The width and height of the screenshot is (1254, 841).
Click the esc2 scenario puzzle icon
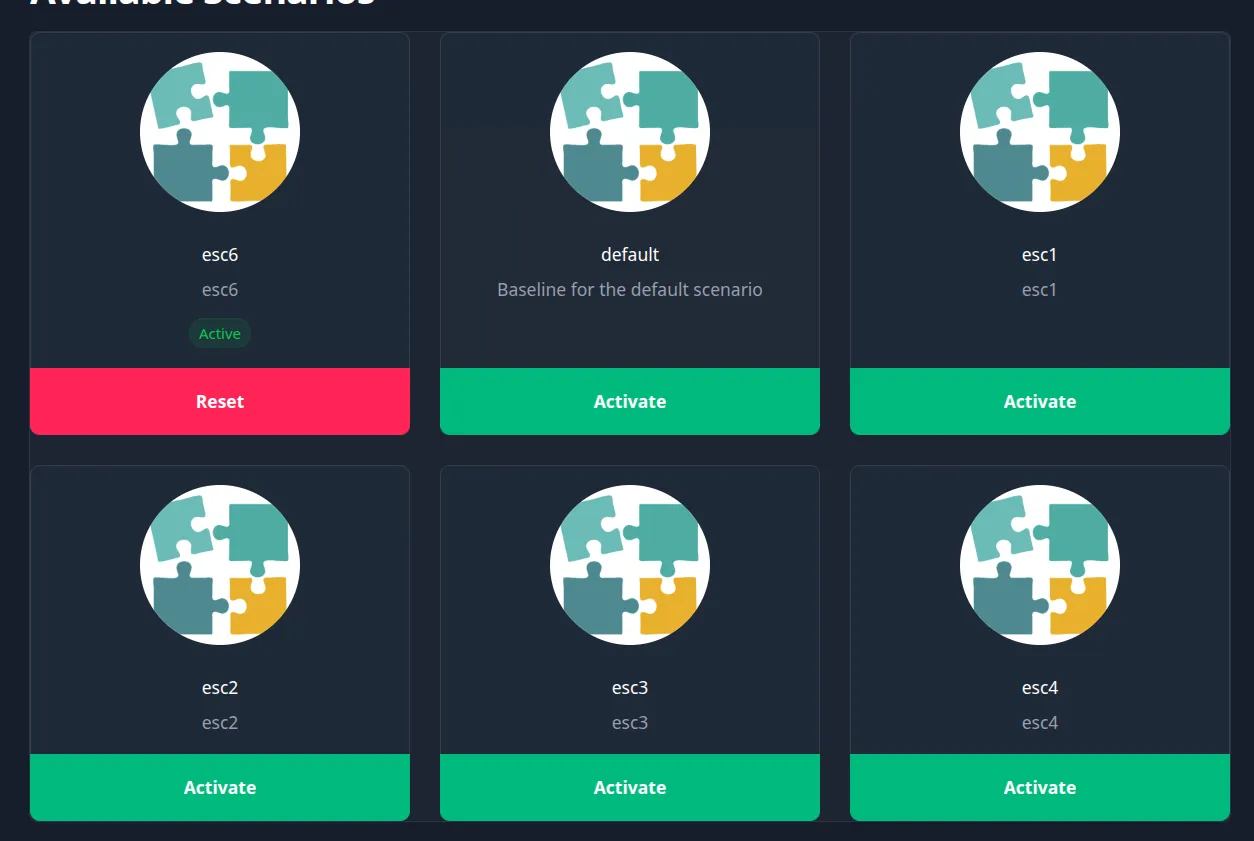click(x=220, y=565)
